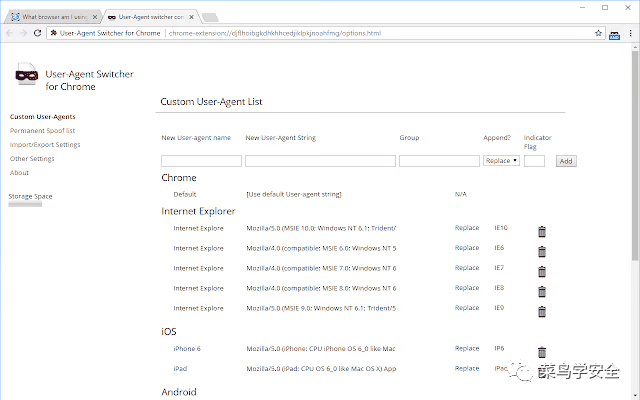Screen dimensions: 640x400
Task: Click the 'IE9' indicator flag
Action: (499, 308)
